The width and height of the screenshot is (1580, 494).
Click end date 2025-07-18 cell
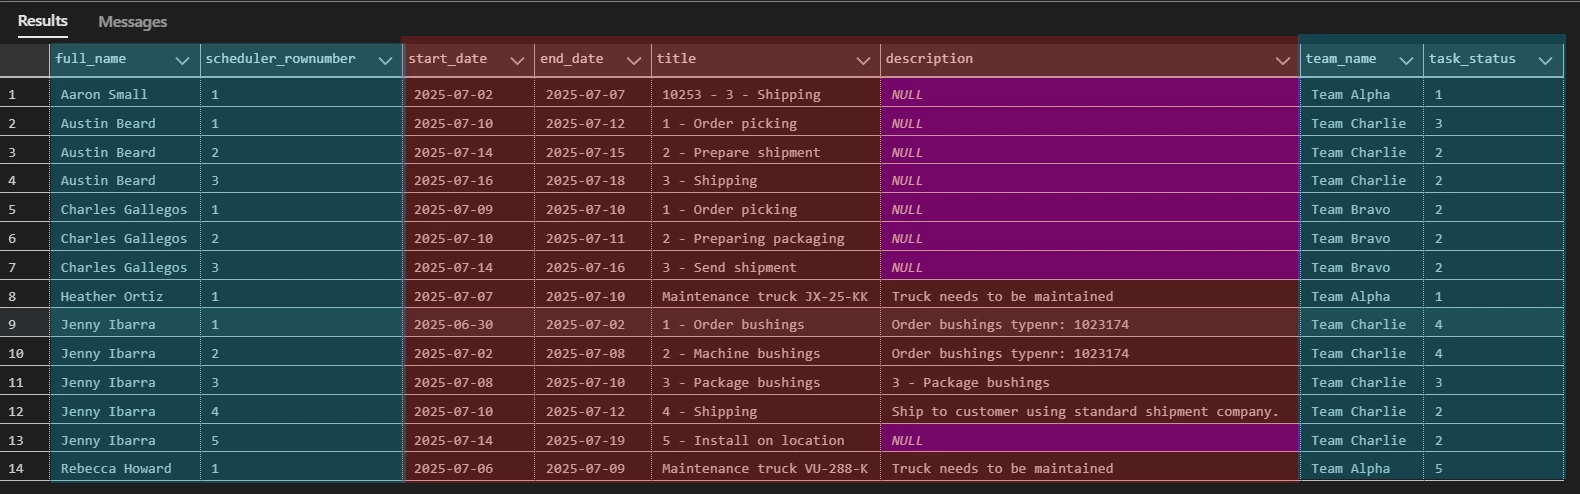(x=593, y=180)
